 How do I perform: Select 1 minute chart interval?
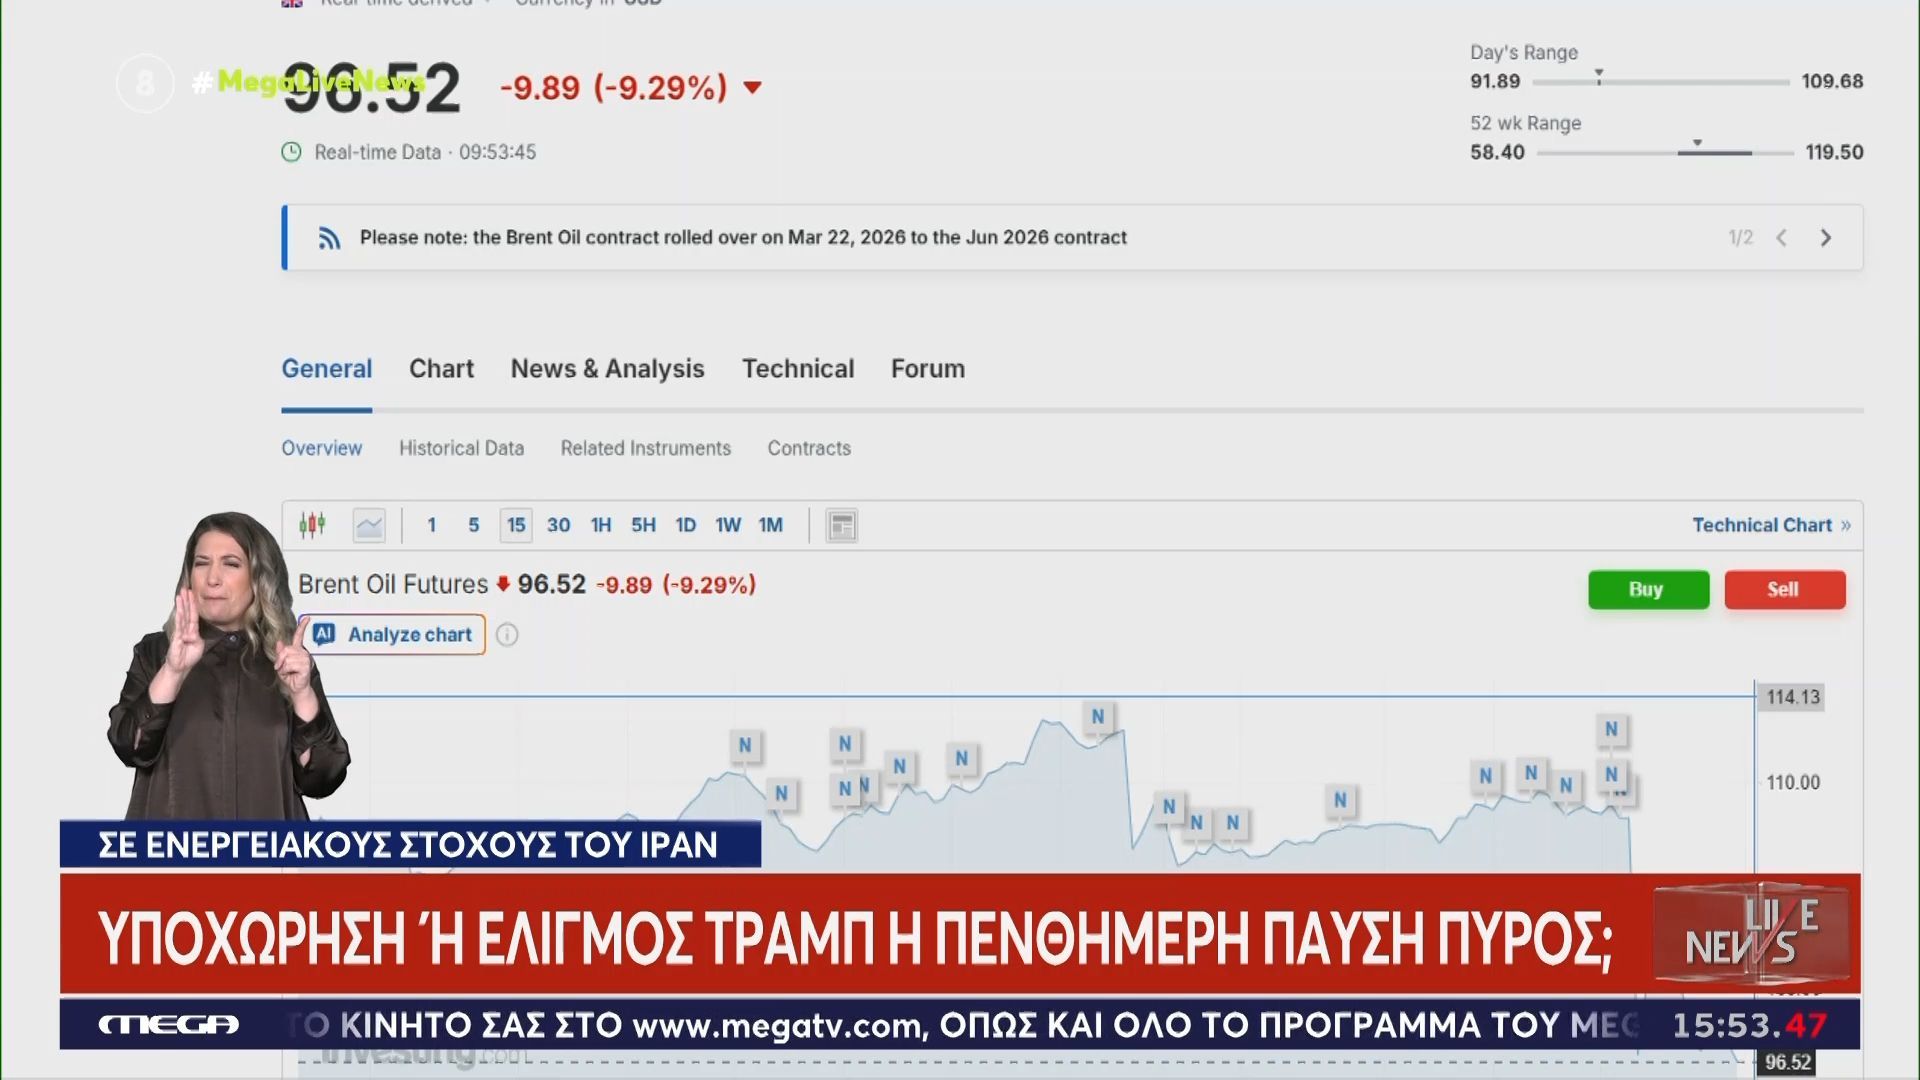point(432,525)
